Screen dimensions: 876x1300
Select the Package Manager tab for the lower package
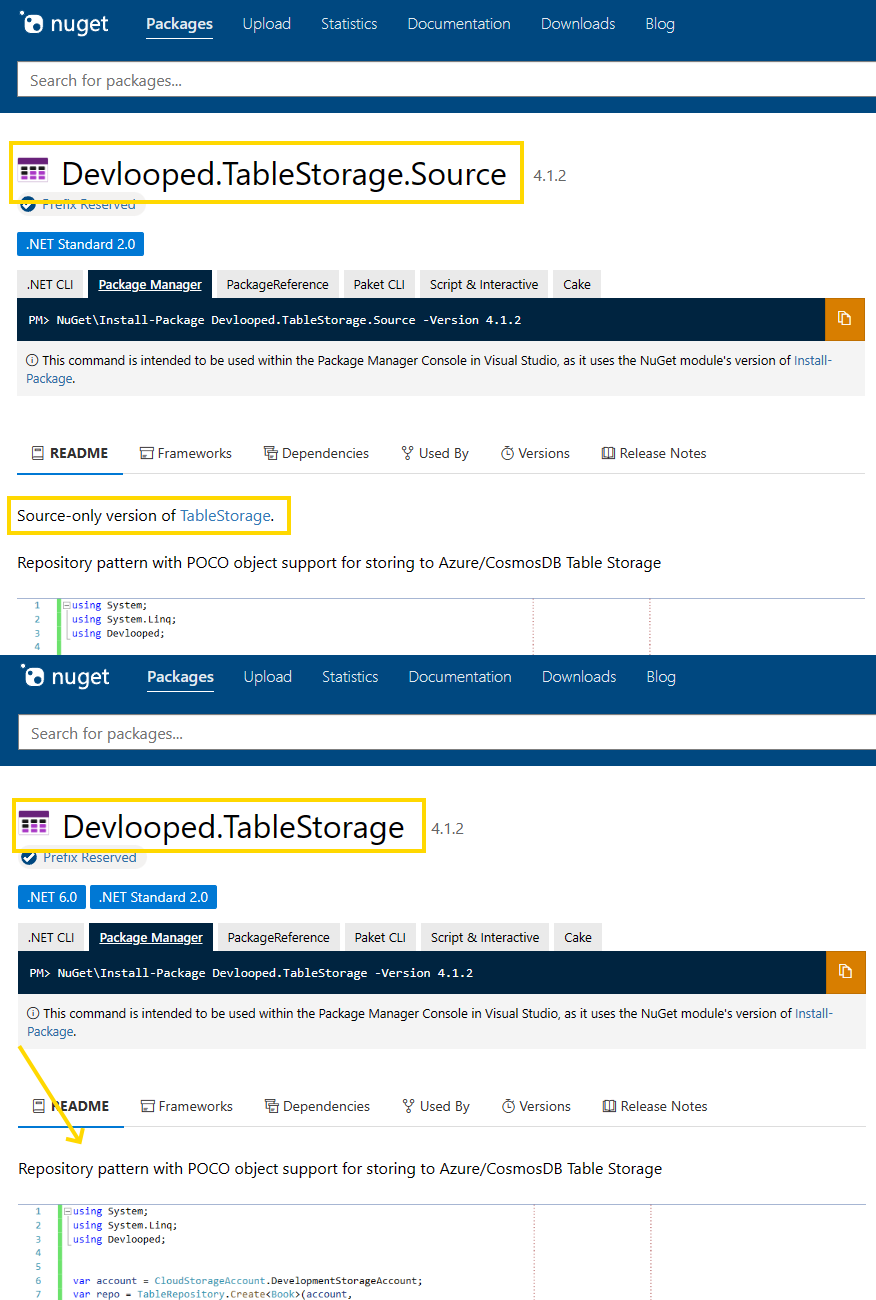click(x=151, y=937)
